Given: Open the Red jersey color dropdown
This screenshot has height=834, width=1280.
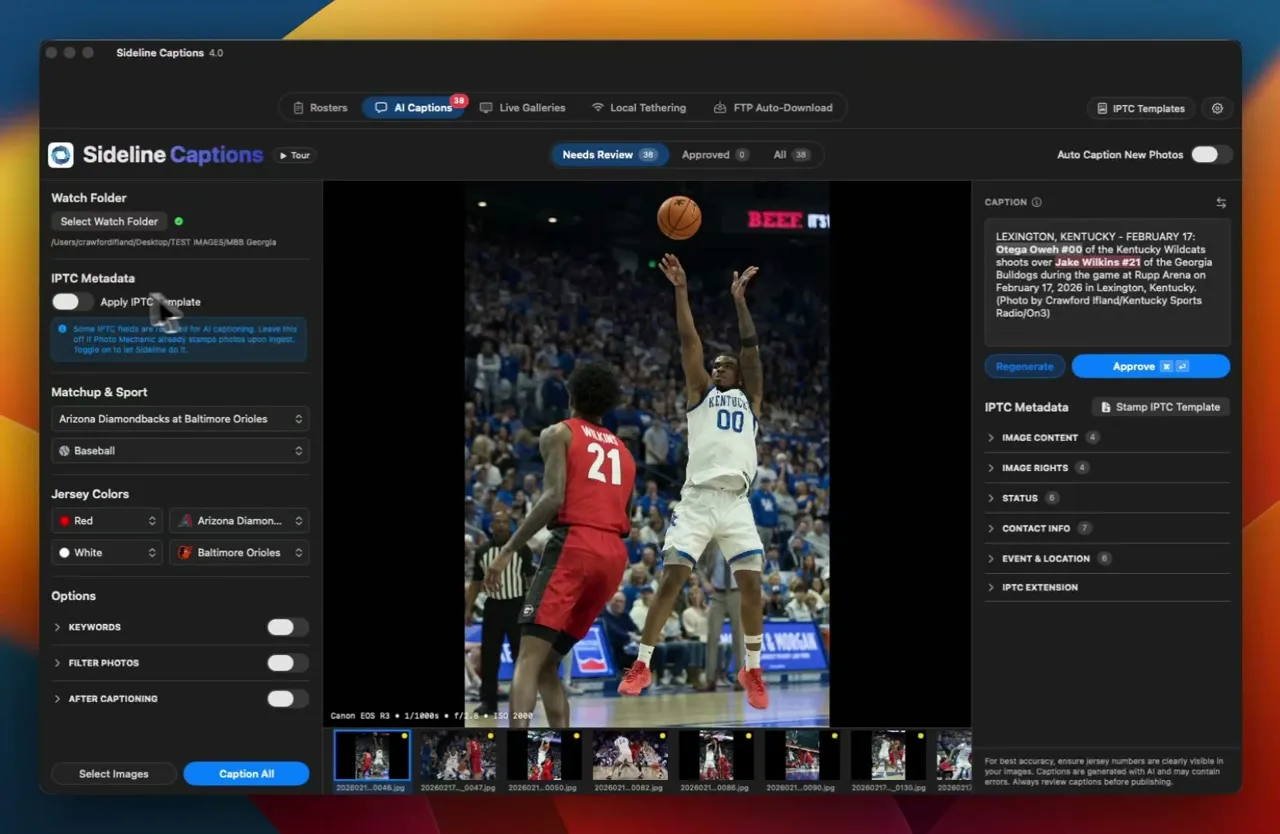Looking at the screenshot, I should (x=107, y=521).
